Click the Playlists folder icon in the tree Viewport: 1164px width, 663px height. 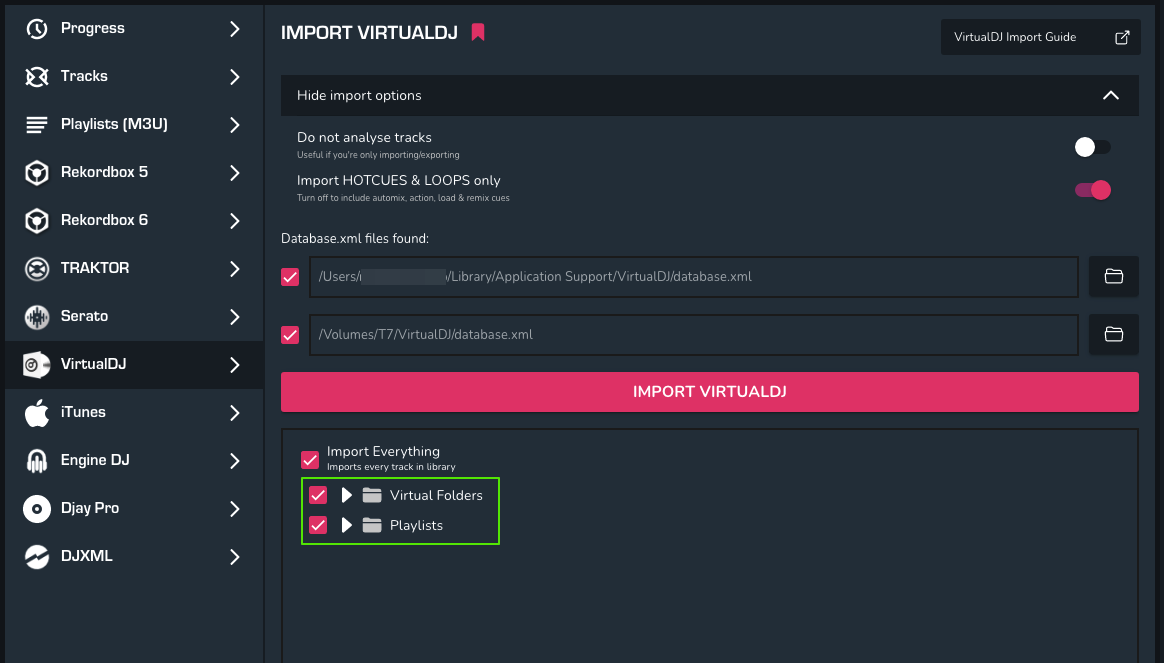click(372, 525)
